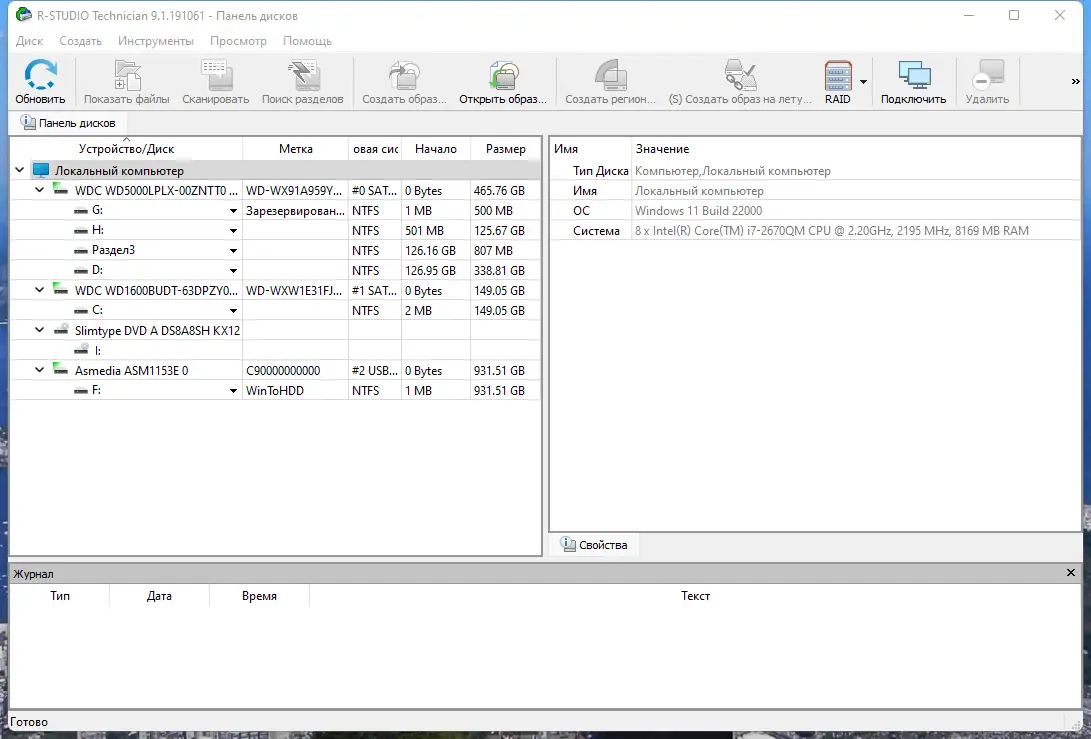
Task: Open the Инструменты menu
Action: click(x=156, y=41)
